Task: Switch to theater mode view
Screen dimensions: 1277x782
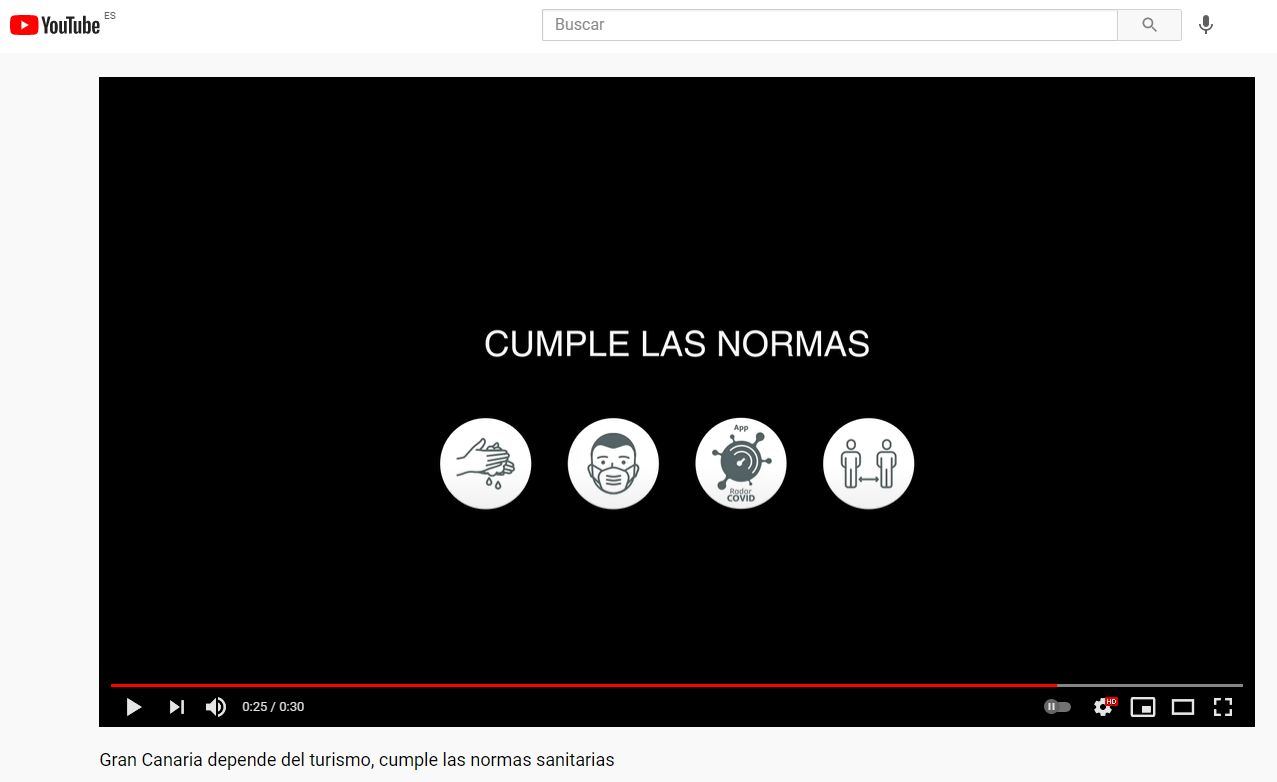Action: coord(1183,707)
